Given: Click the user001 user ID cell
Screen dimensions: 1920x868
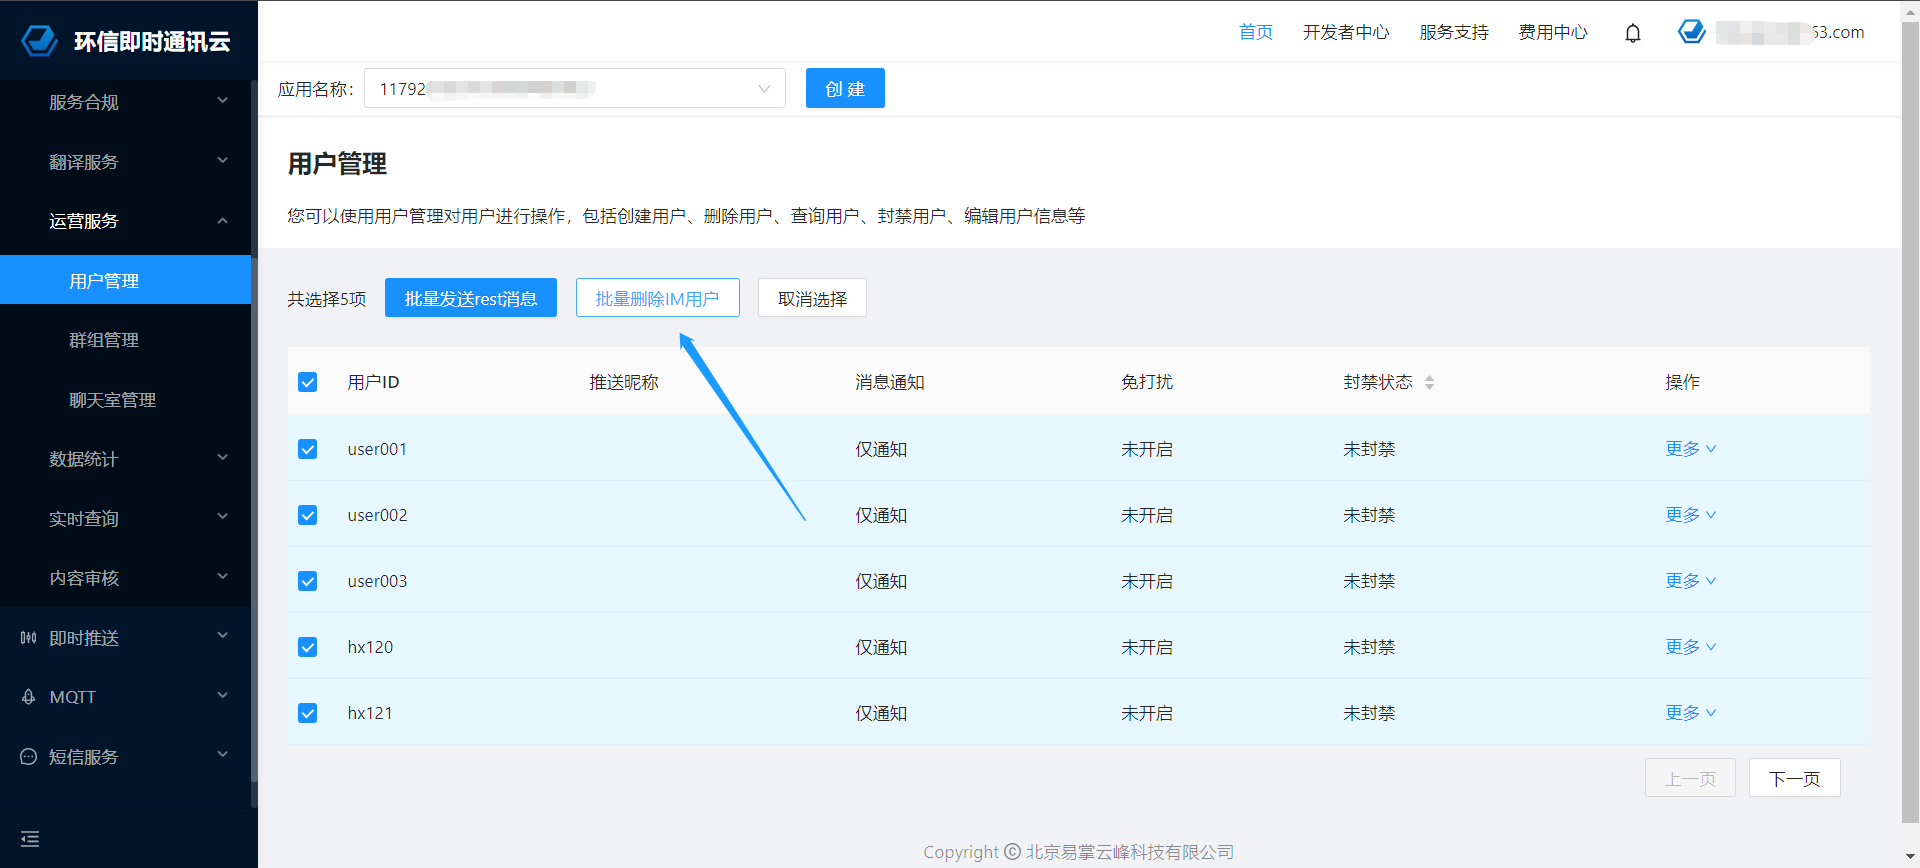Looking at the screenshot, I should pos(377,449).
